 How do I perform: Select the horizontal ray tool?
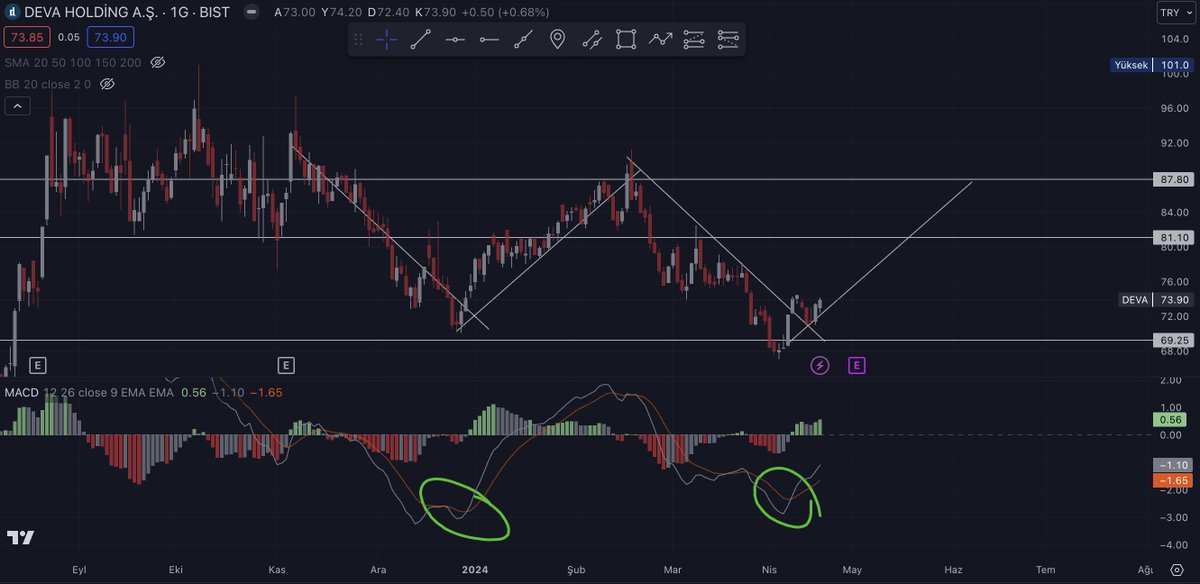pos(489,40)
